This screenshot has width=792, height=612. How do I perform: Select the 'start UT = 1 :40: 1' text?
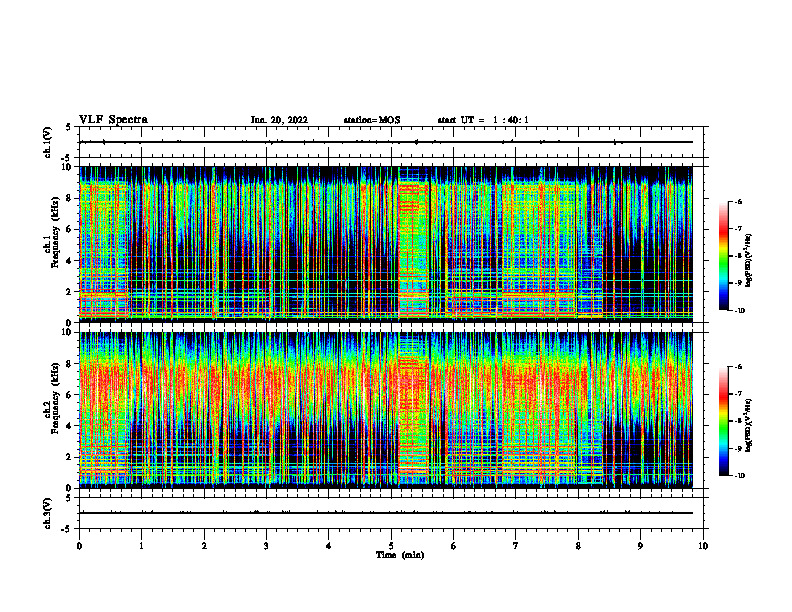[x=483, y=120]
